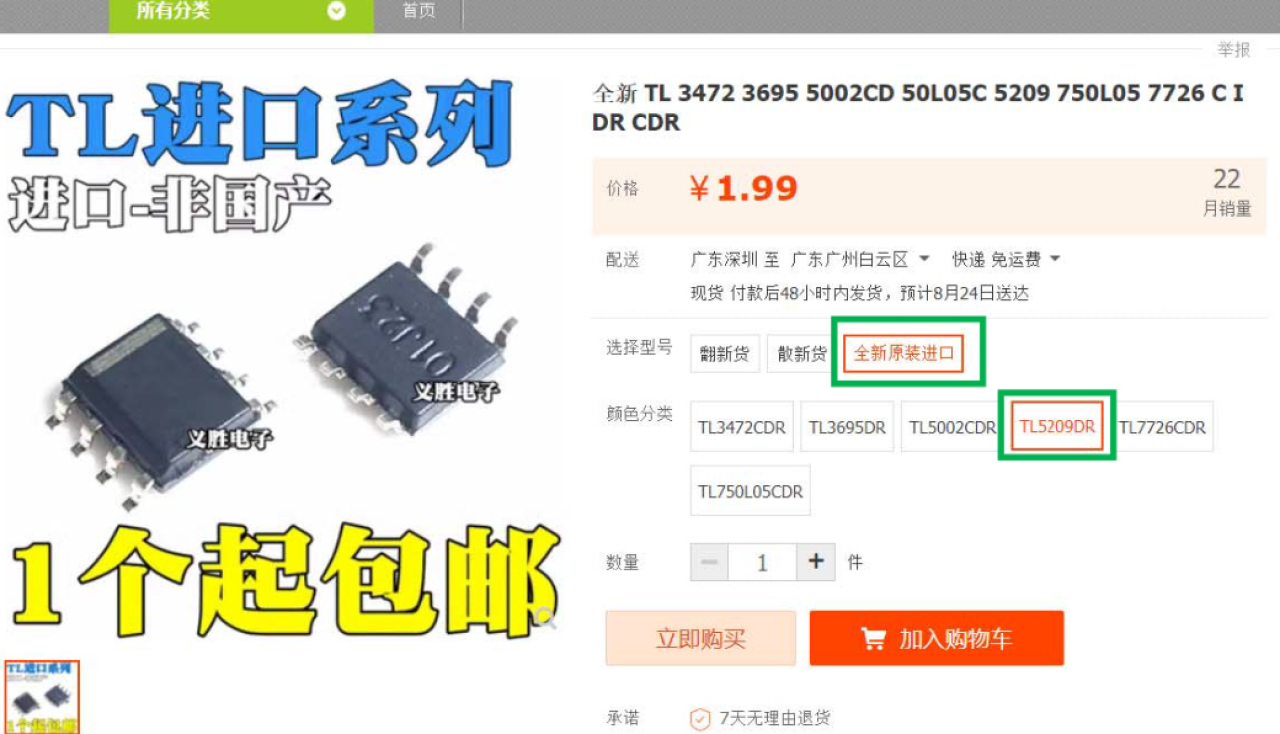Expand the 所有分类 category dropdown arrow
The height and width of the screenshot is (734, 1280).
[337, 11]
